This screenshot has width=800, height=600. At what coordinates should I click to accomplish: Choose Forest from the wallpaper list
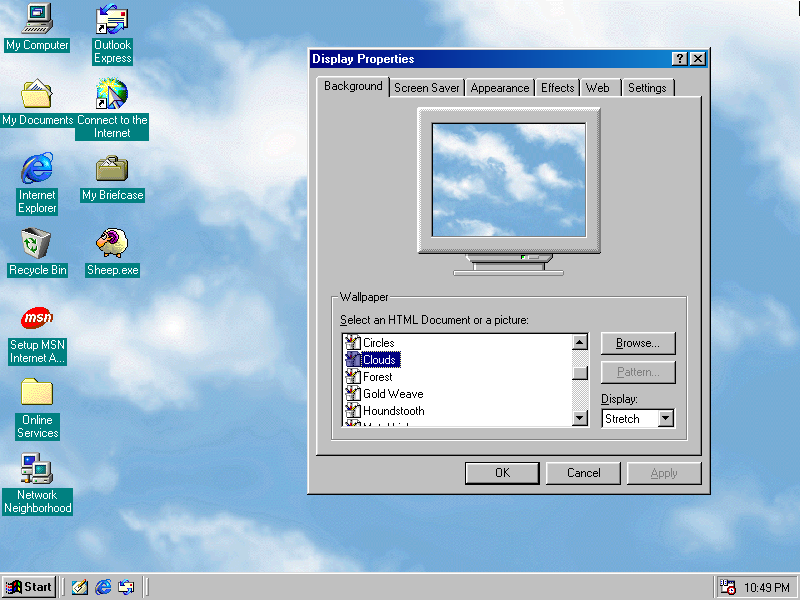pos(378,377)
